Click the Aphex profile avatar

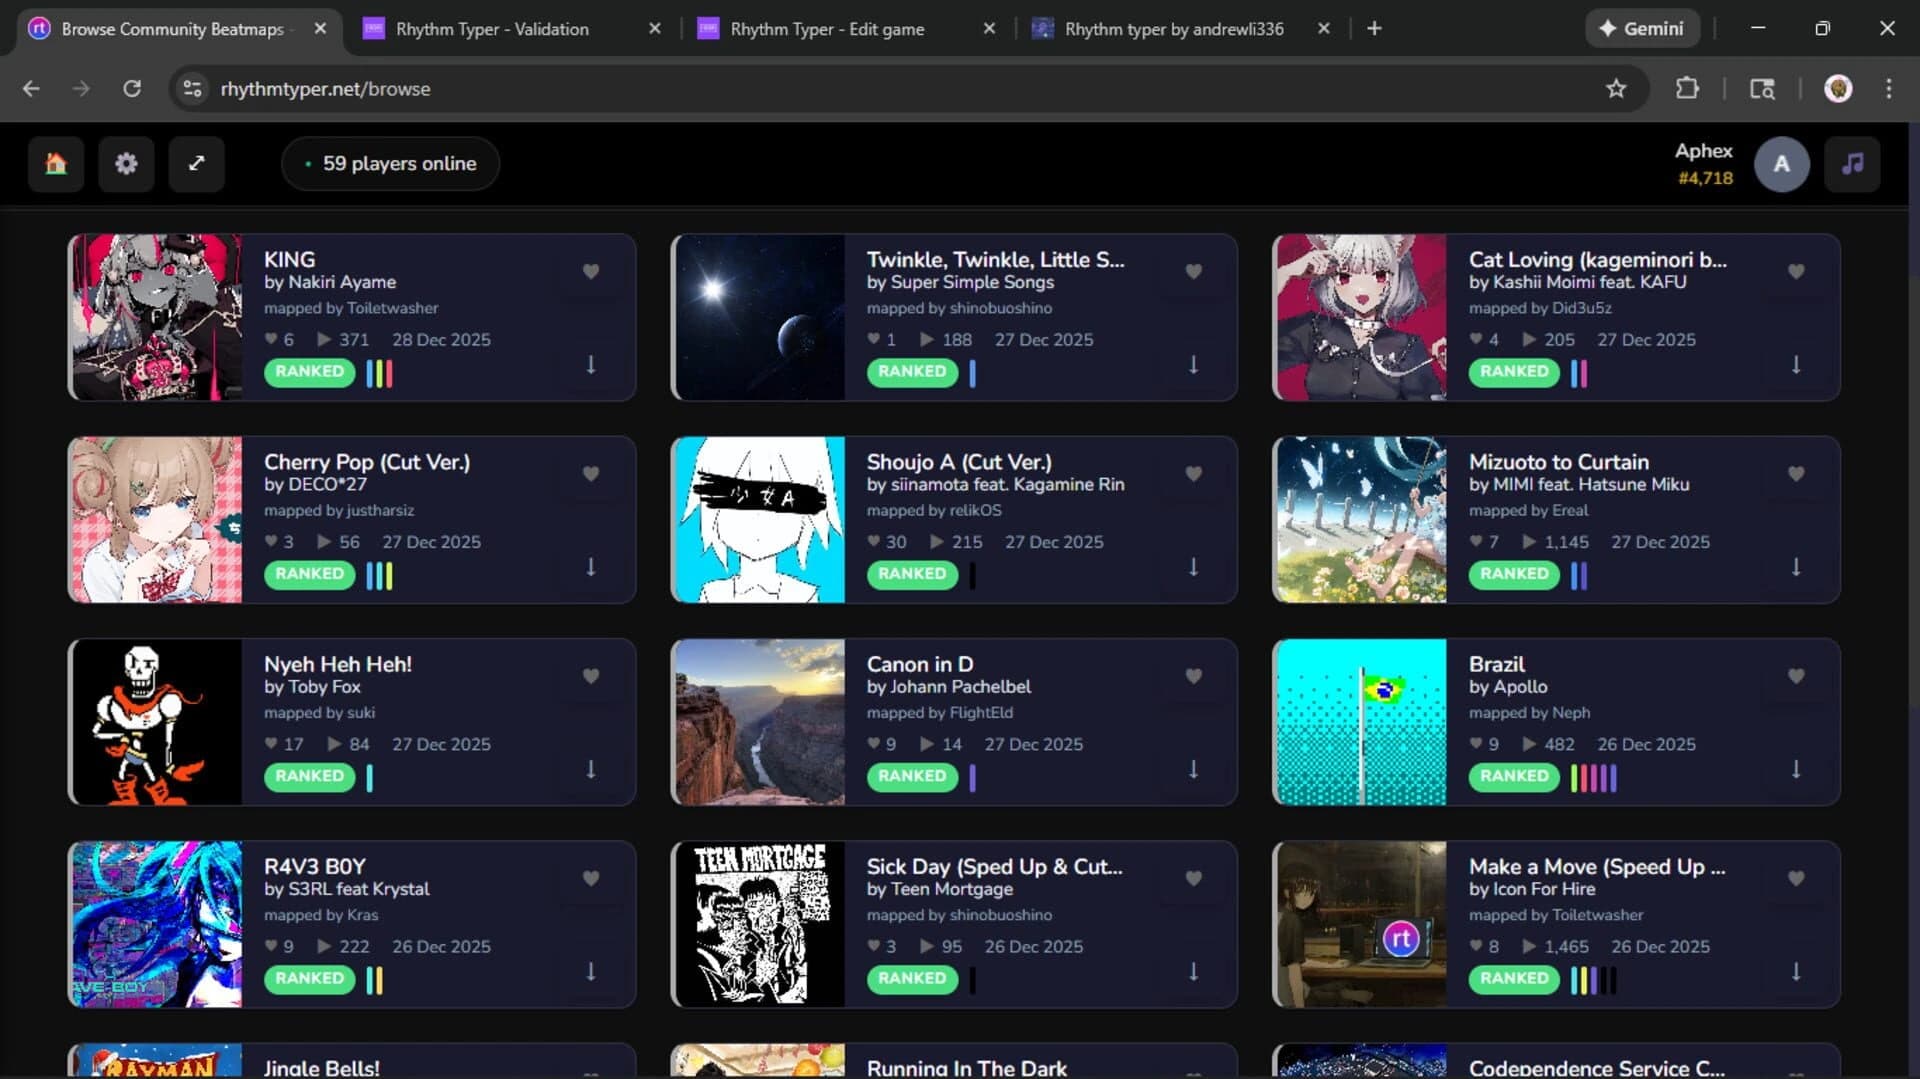pyautogui.click(x=1782, y=164)
